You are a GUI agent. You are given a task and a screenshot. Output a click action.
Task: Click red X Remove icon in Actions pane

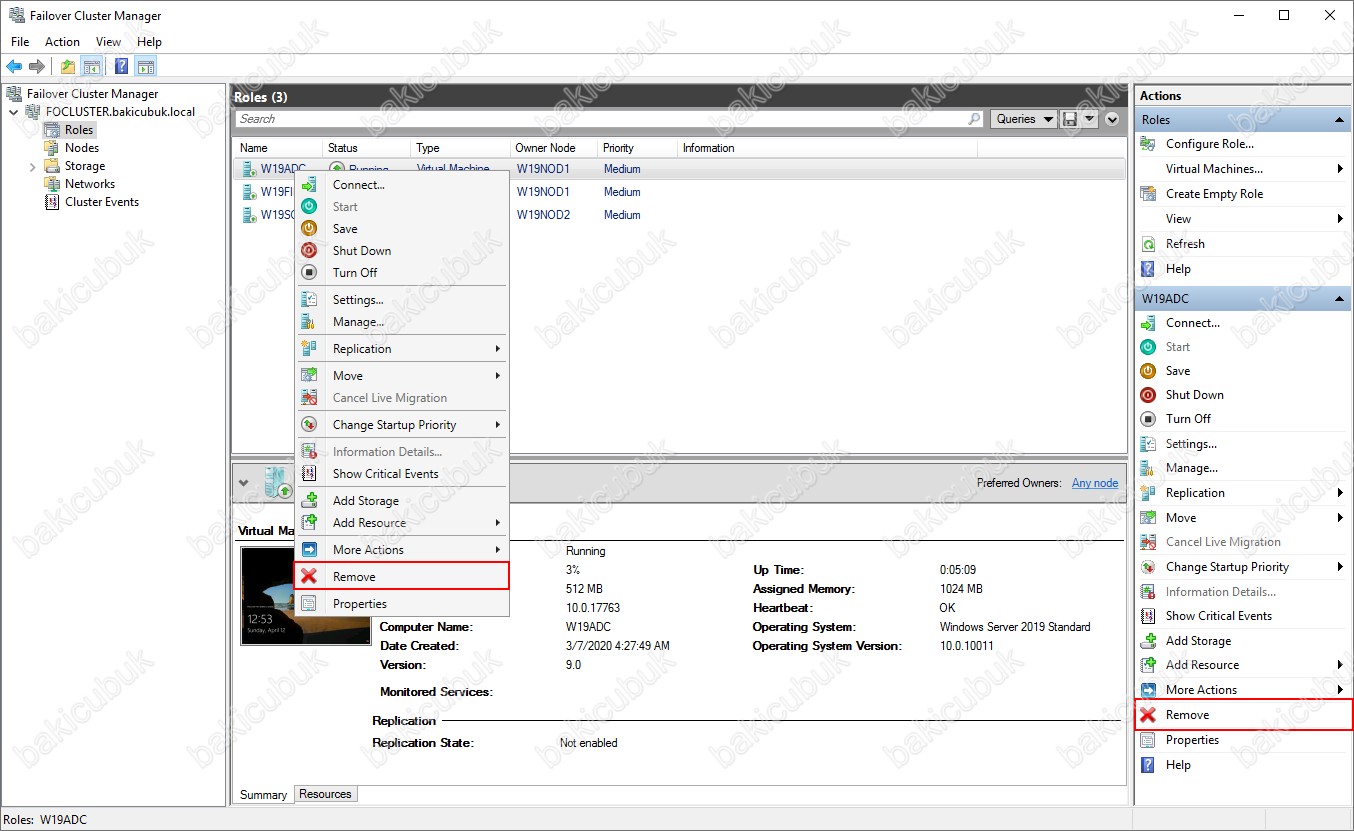(1148, 715)
